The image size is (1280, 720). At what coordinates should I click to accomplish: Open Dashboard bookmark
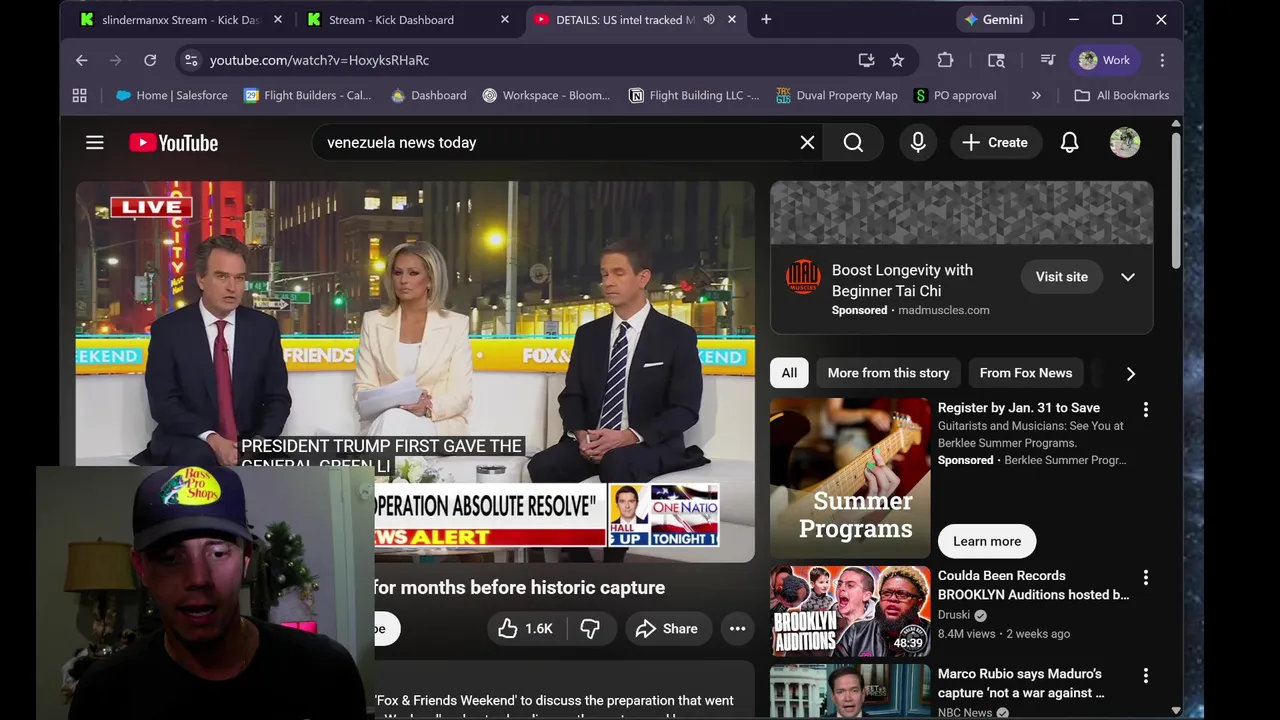429,95
